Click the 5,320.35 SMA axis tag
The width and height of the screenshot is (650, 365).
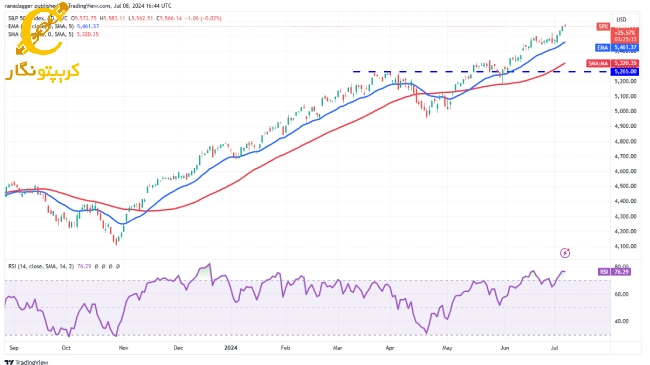pyautogui.click(x=625, y=63)
